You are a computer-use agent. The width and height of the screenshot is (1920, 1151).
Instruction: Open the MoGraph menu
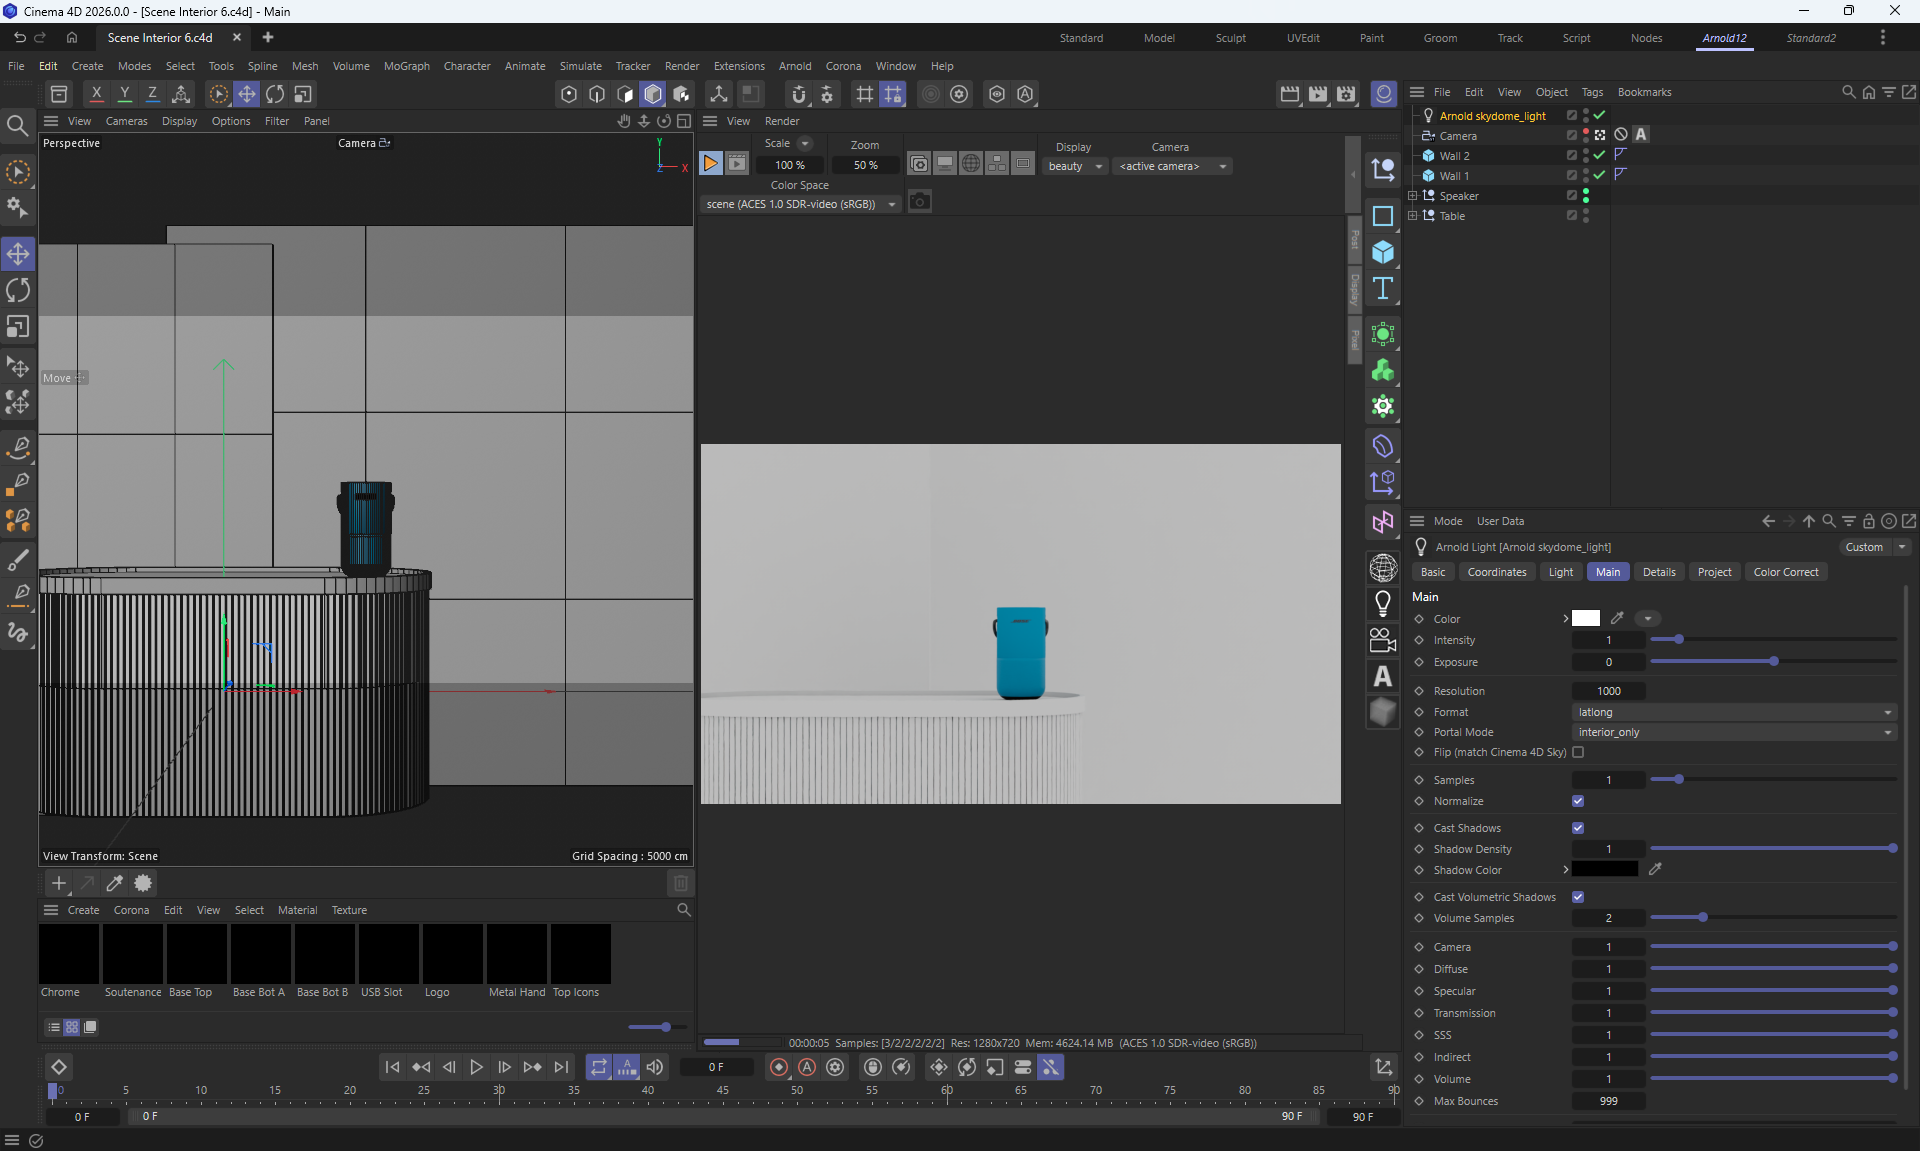(406, 66)
